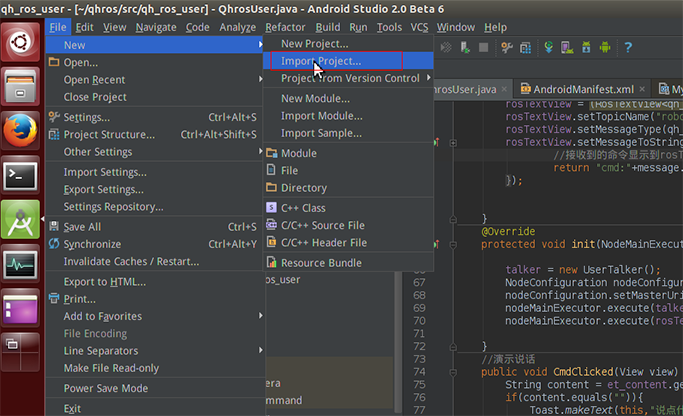Open the Refactor menu
This screenshot has height=416, width=683.
pyautogui.click(x=285, y=27)
